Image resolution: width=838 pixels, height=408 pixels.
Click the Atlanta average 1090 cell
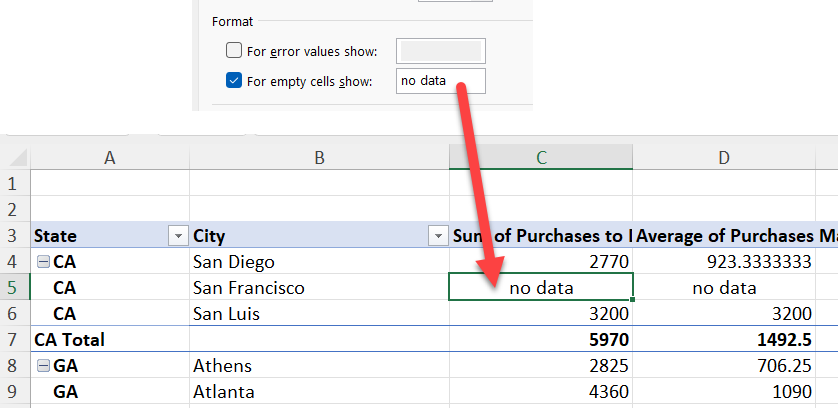[724, 391]
